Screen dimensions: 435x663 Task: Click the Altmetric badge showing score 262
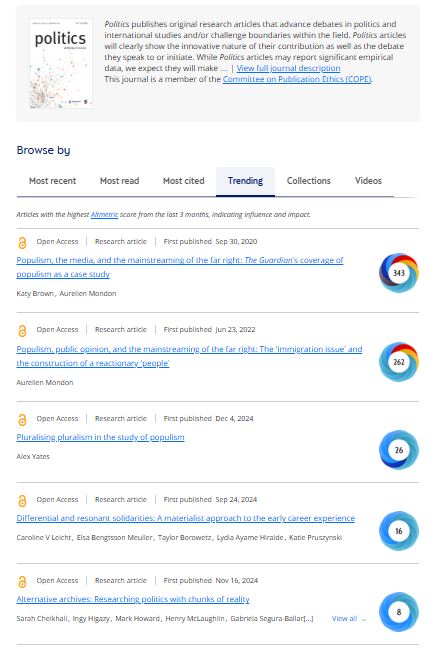pyautogui.click(x=399, y=362)
